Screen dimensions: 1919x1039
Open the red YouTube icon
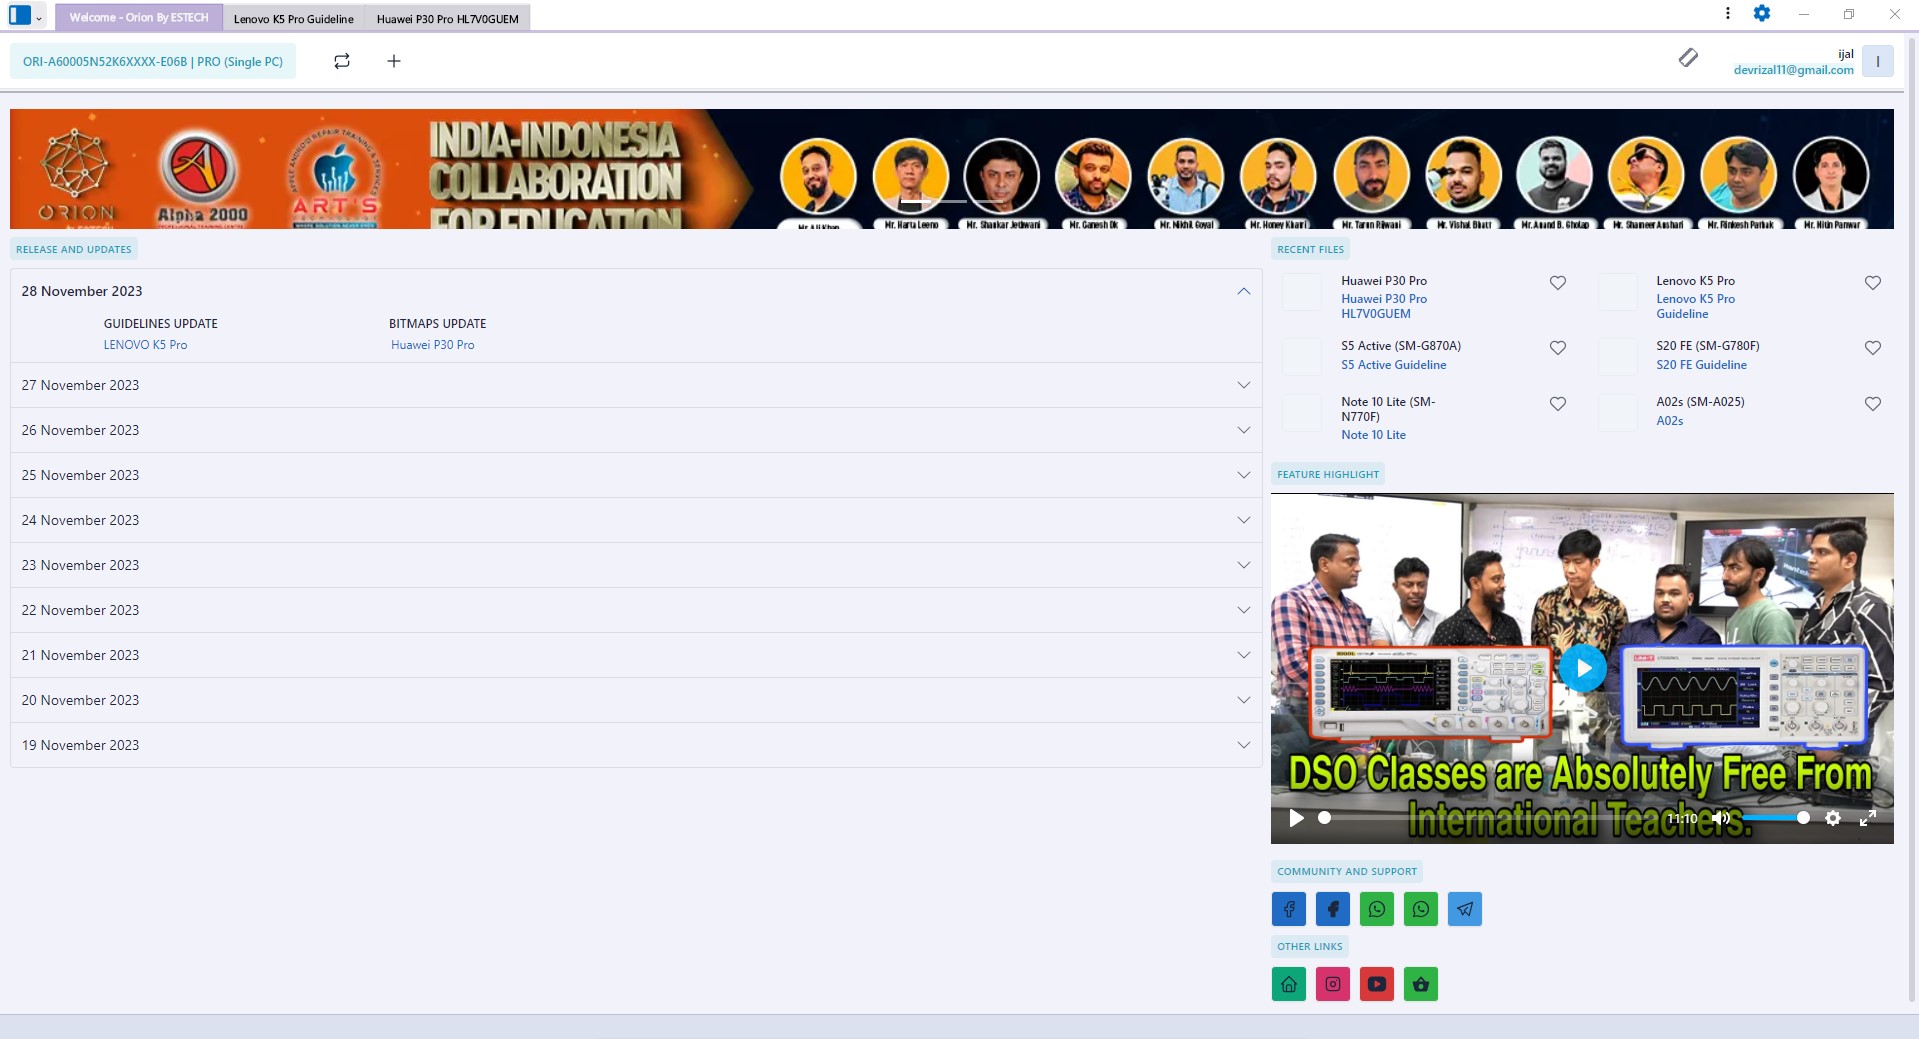(x=1377, y=984)
